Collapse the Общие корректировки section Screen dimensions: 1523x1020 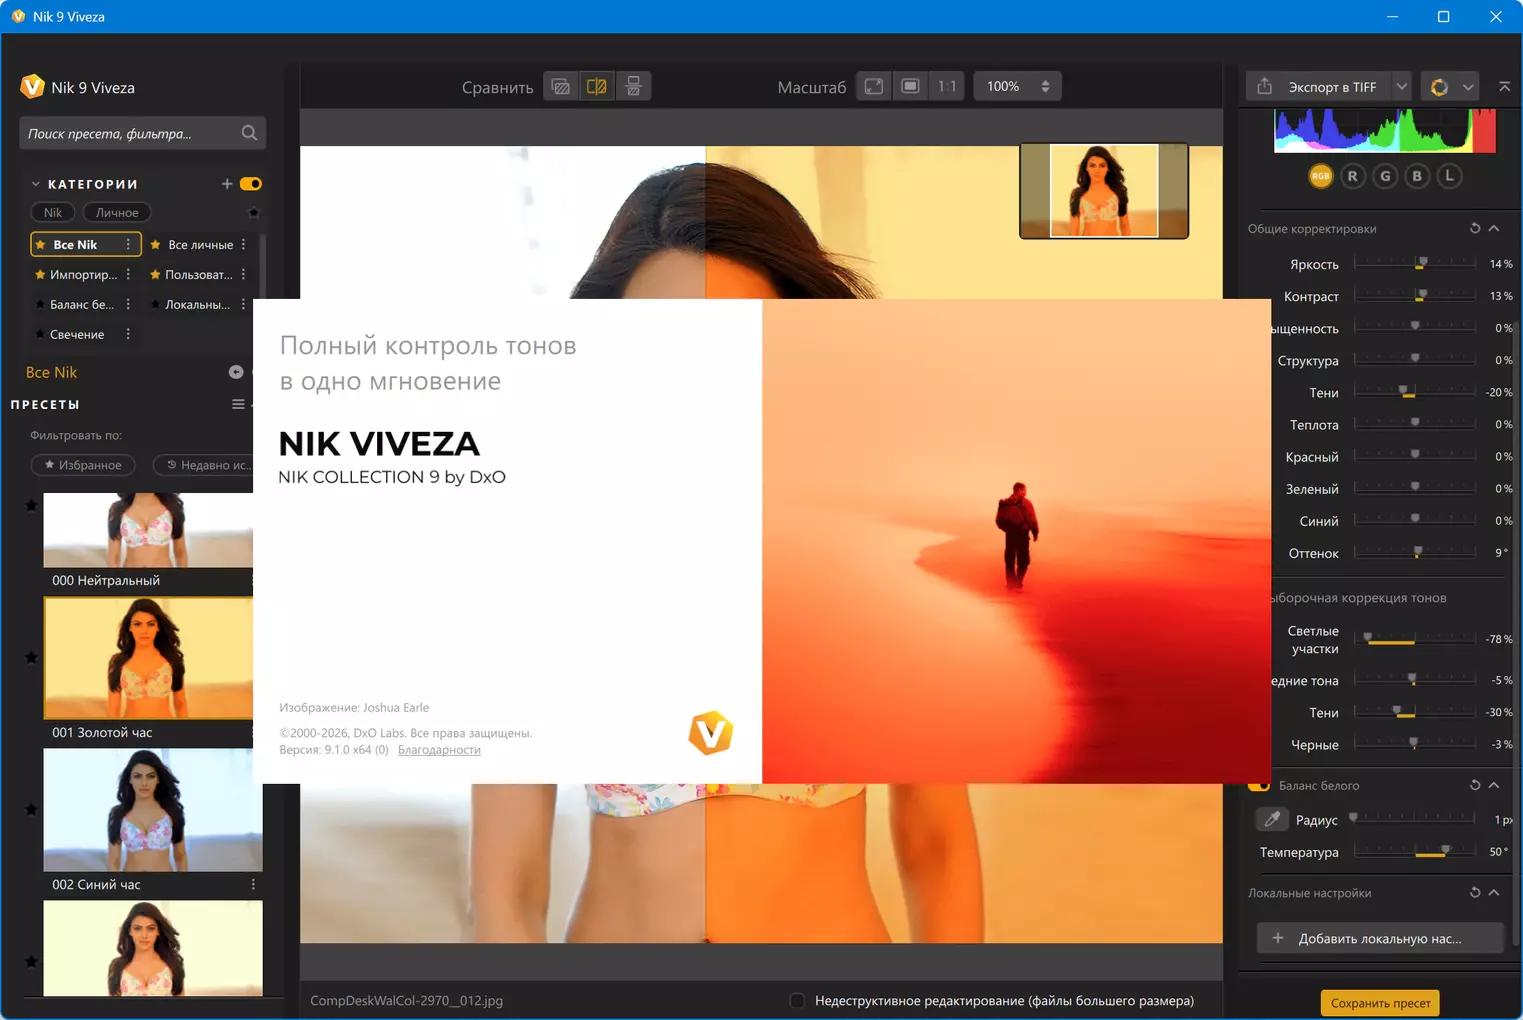pos(1494,229)
